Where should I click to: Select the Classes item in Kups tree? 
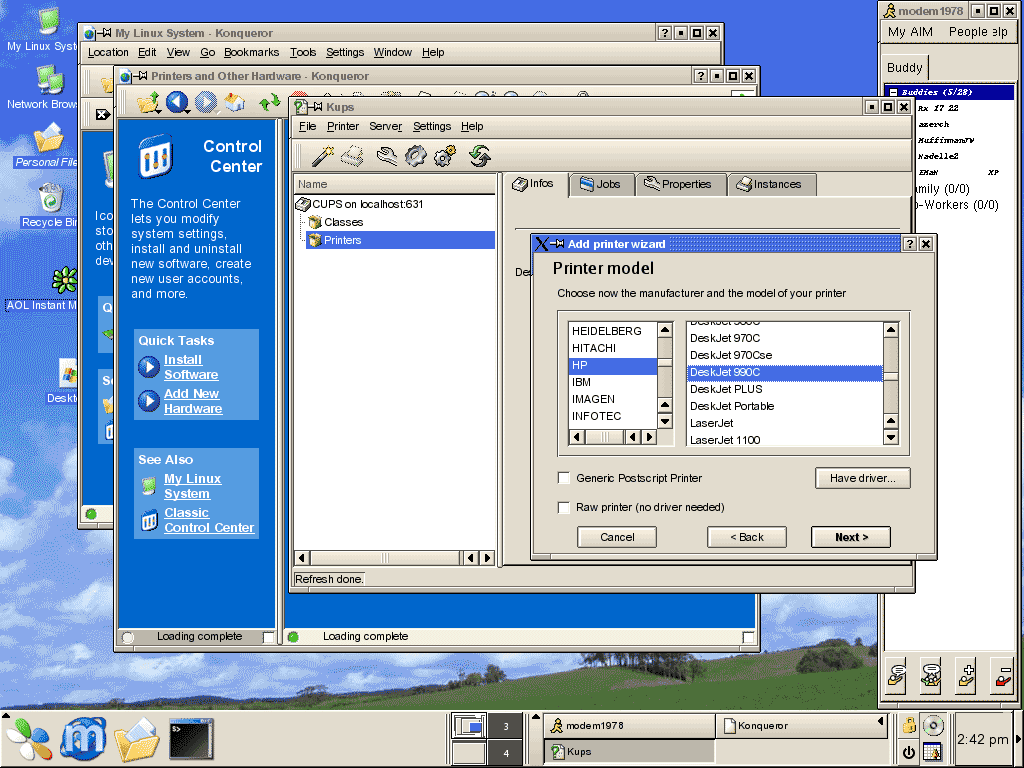click(x=344, y=222)
